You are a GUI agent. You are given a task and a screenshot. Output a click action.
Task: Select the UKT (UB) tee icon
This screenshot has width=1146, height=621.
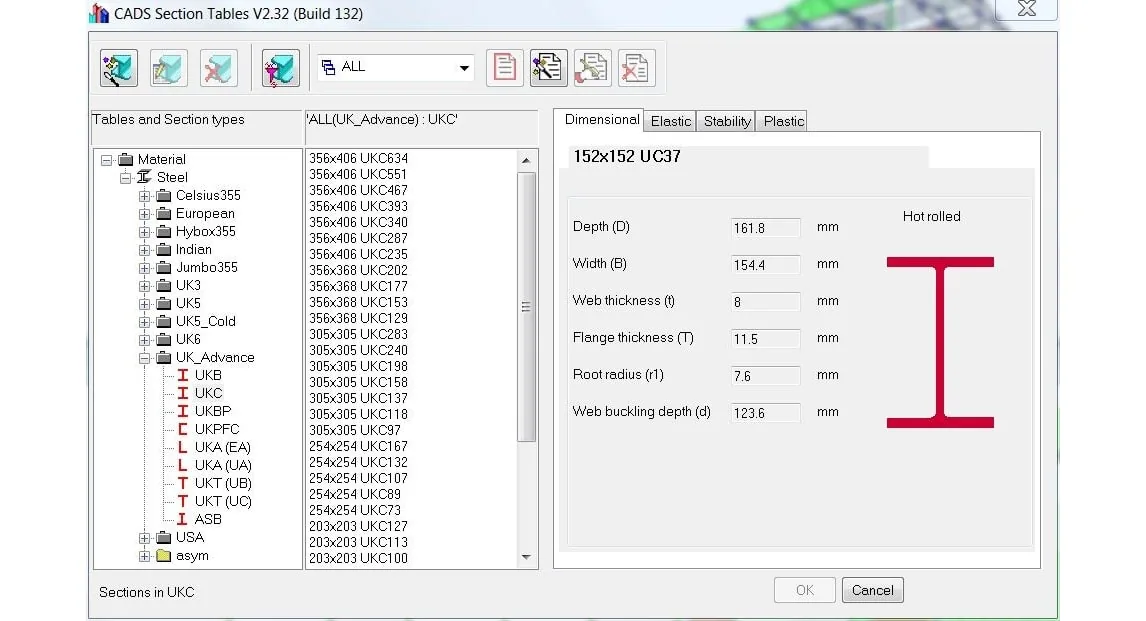pyautogui.click(x=183, y=483)
